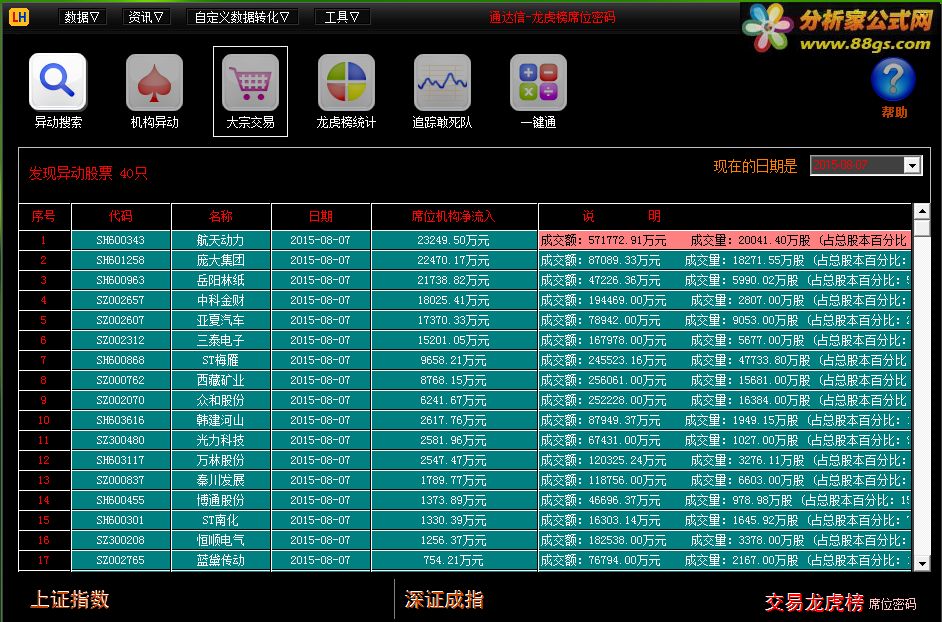Select stock code SH603117
The image size is (942, 622).
[x=121, y=460]
